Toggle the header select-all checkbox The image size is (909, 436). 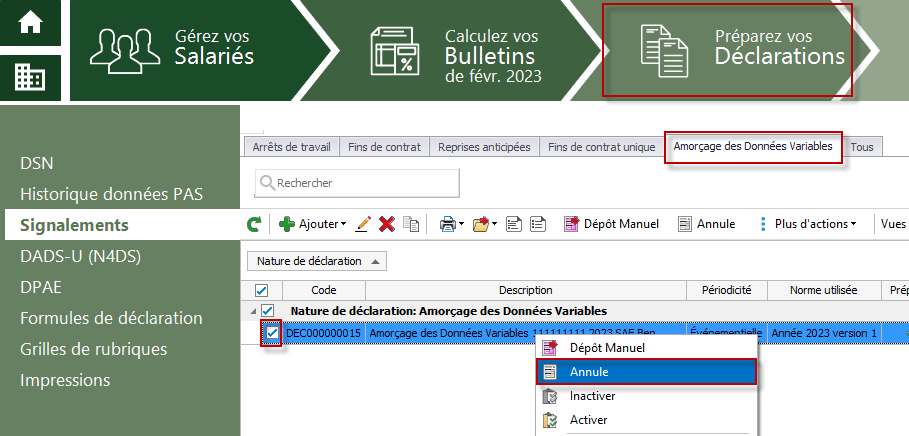[261, 290]
